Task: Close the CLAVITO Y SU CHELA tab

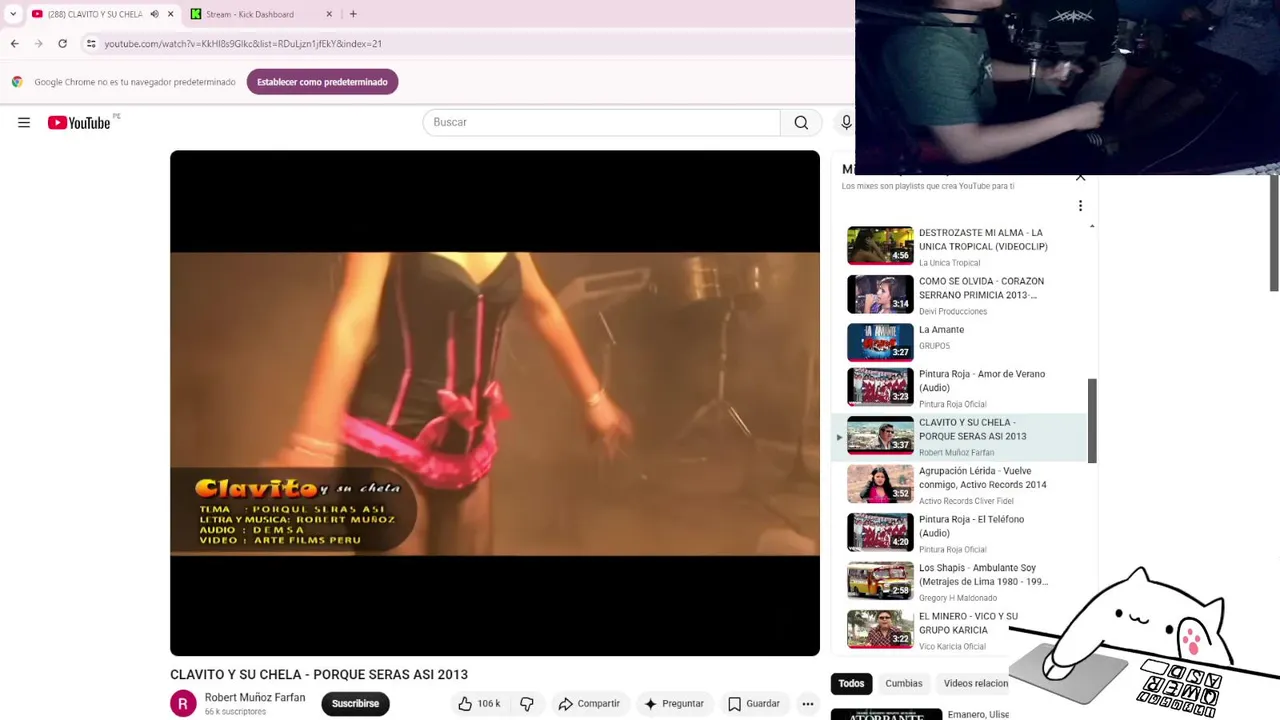Action: (x=171, y=14)
